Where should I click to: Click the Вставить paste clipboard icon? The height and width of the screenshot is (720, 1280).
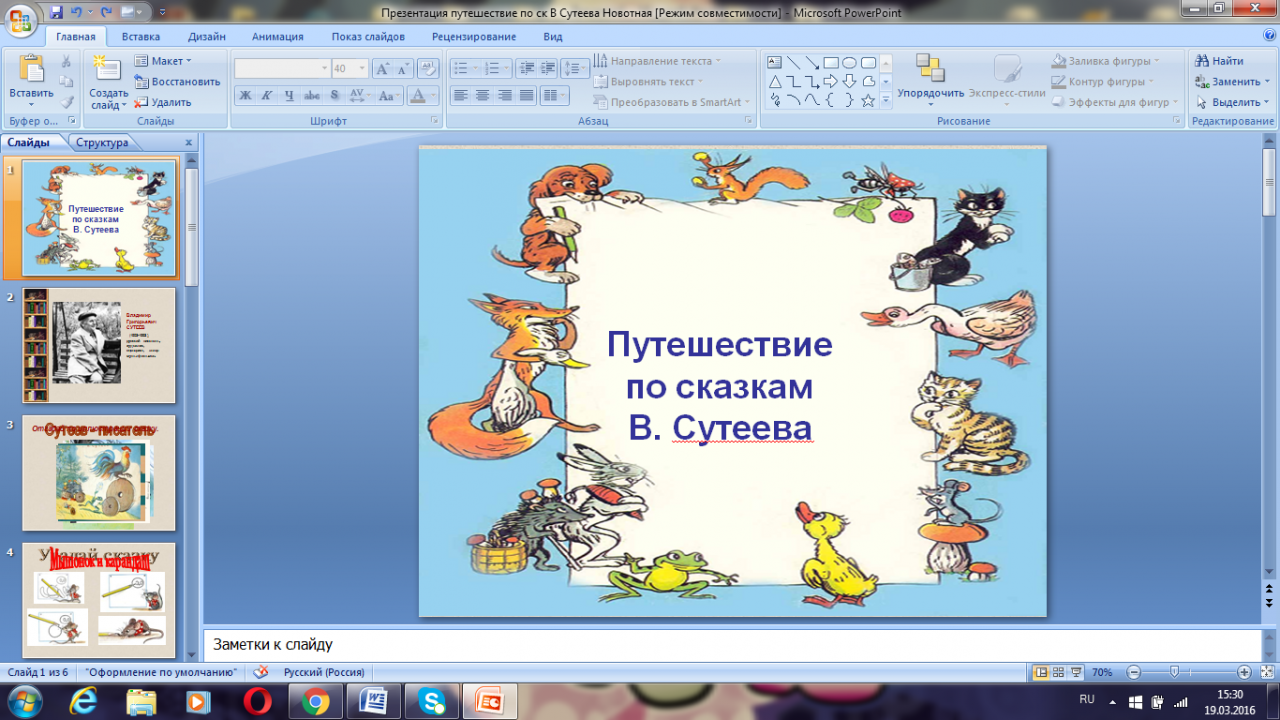click(31, 69)
